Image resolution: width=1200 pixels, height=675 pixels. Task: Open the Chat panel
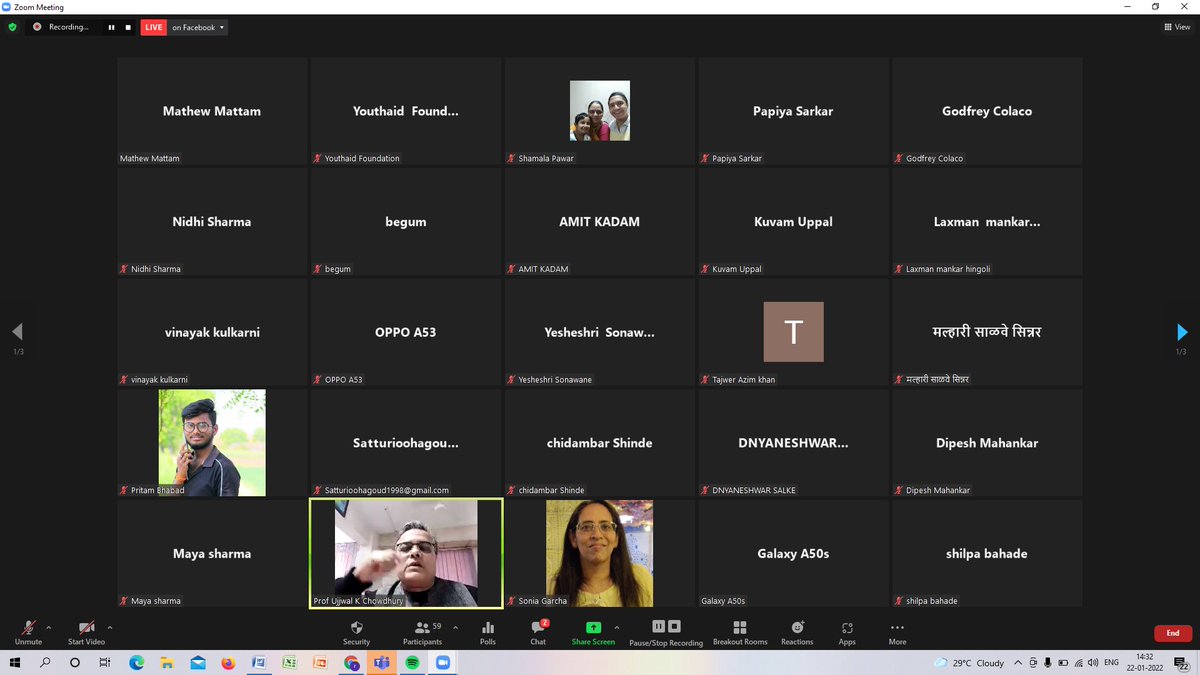click(x=538, y=632)
